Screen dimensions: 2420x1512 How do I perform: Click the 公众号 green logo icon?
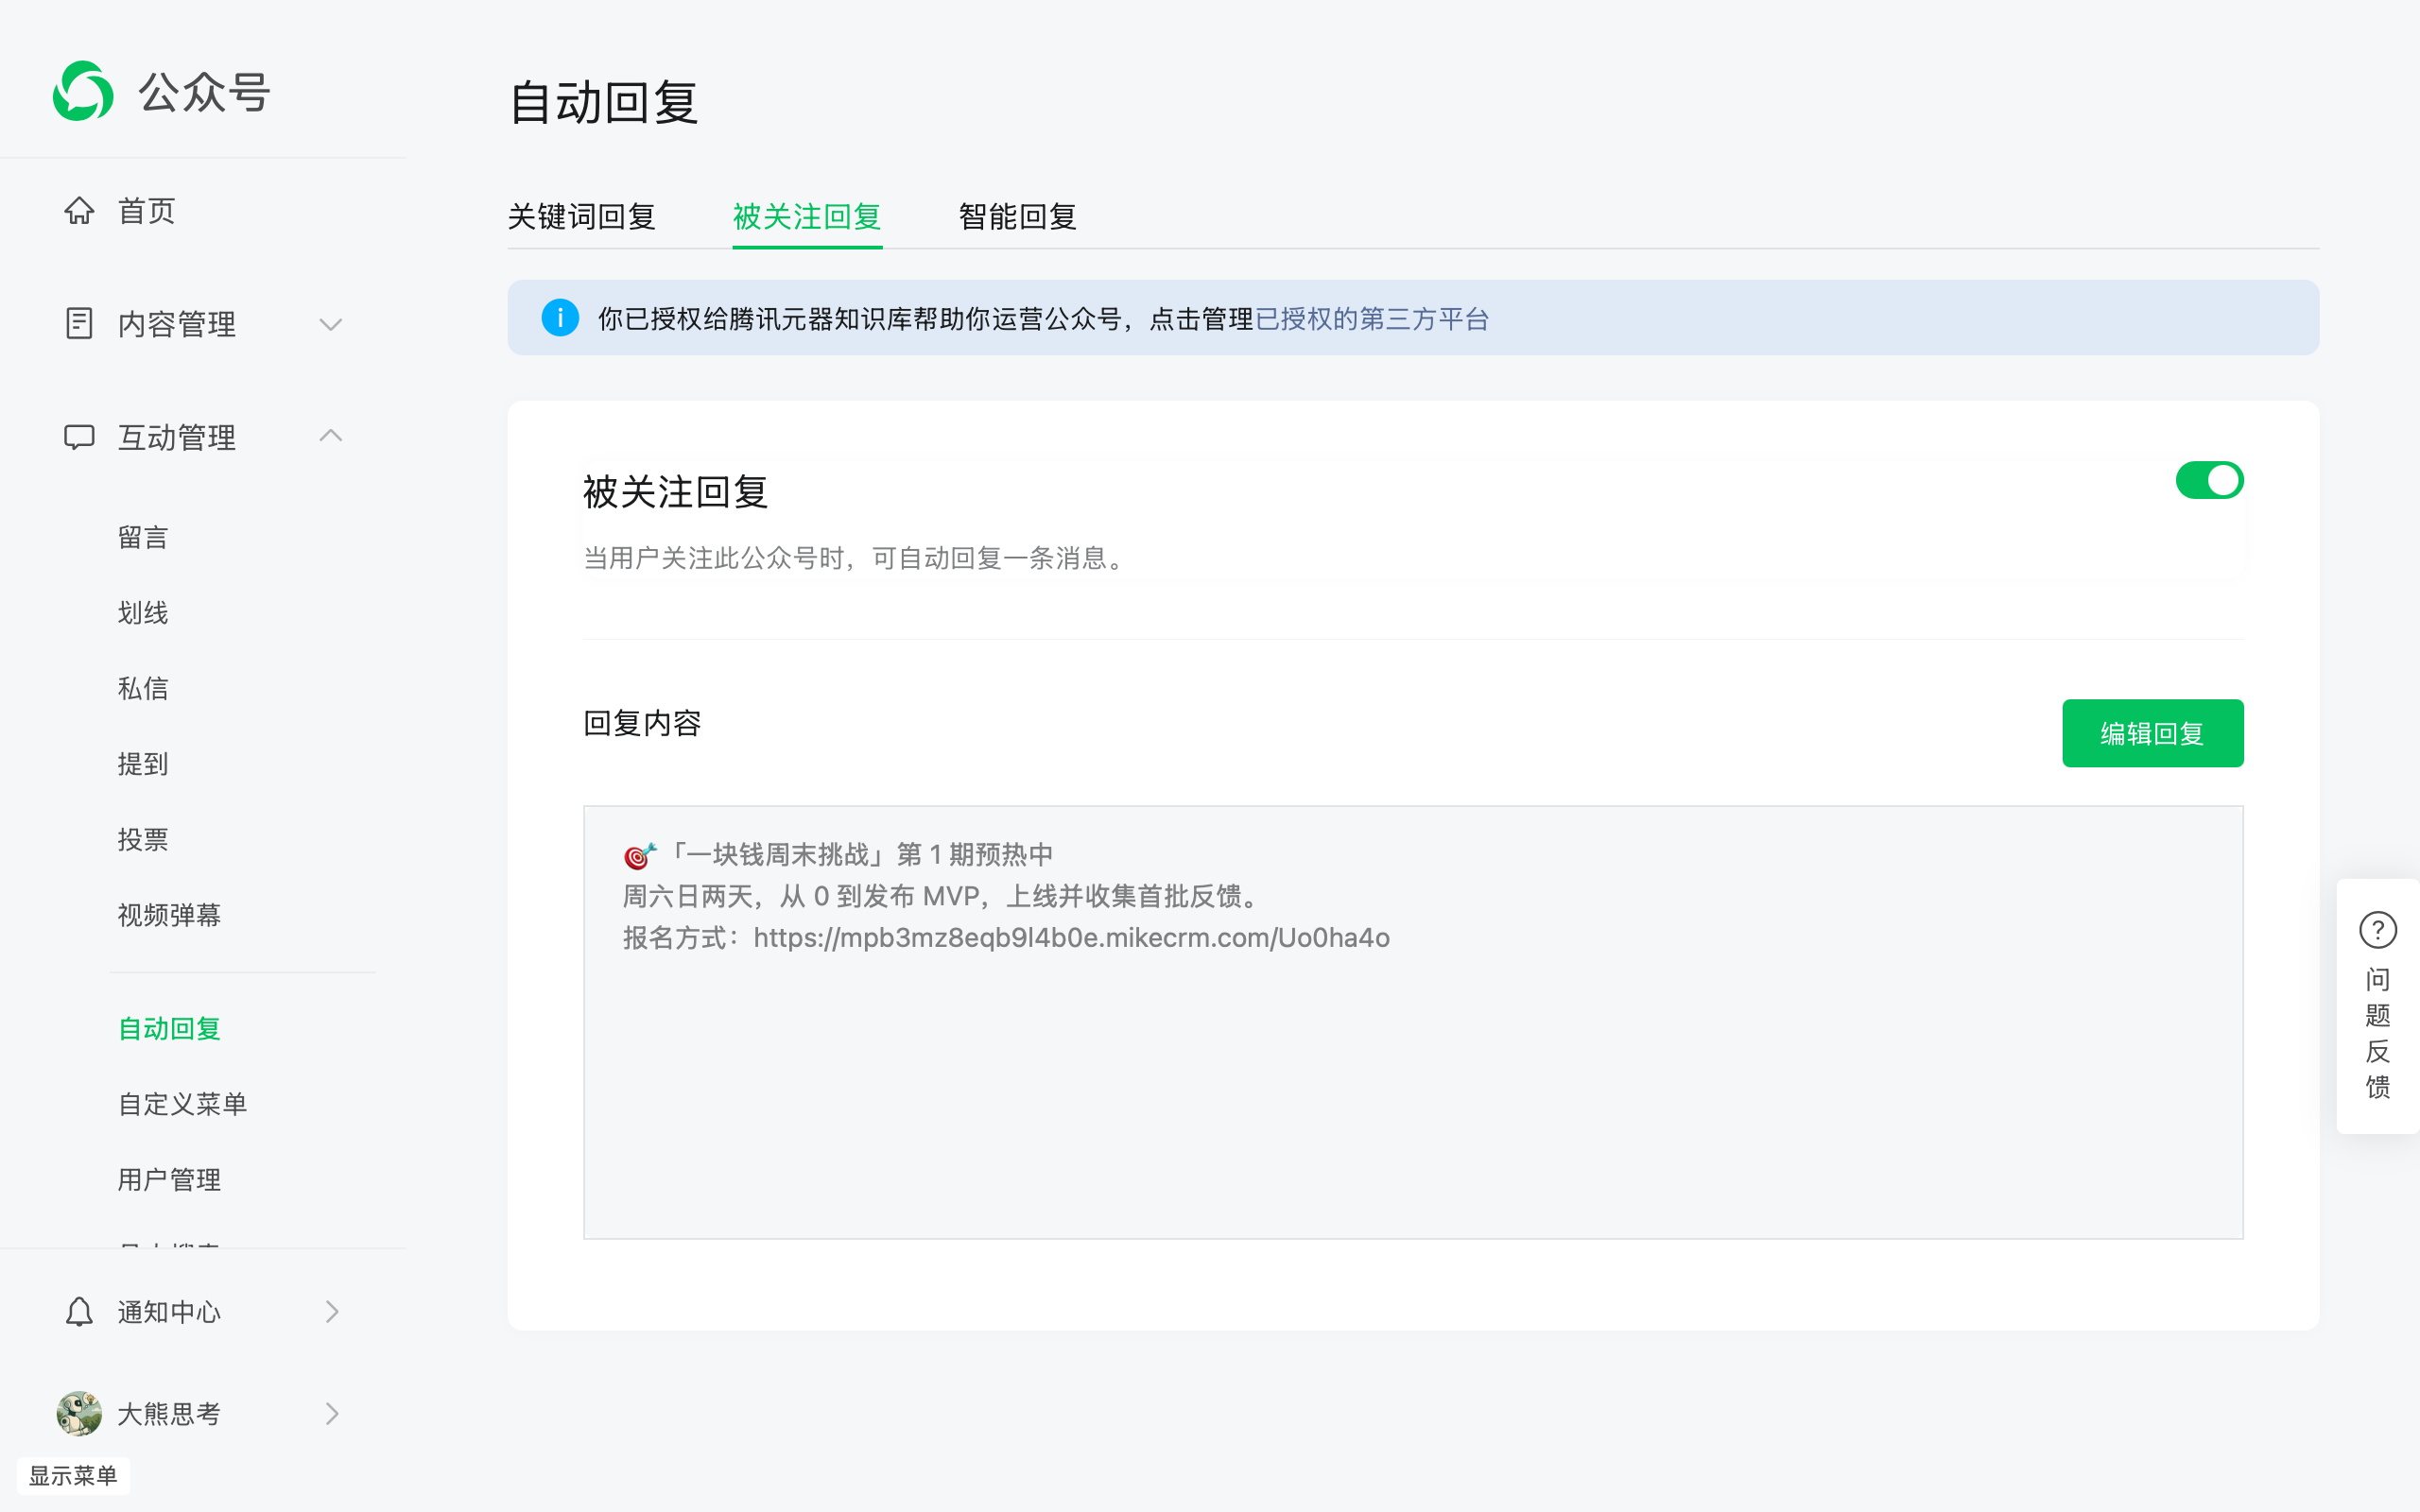(83, 91)
